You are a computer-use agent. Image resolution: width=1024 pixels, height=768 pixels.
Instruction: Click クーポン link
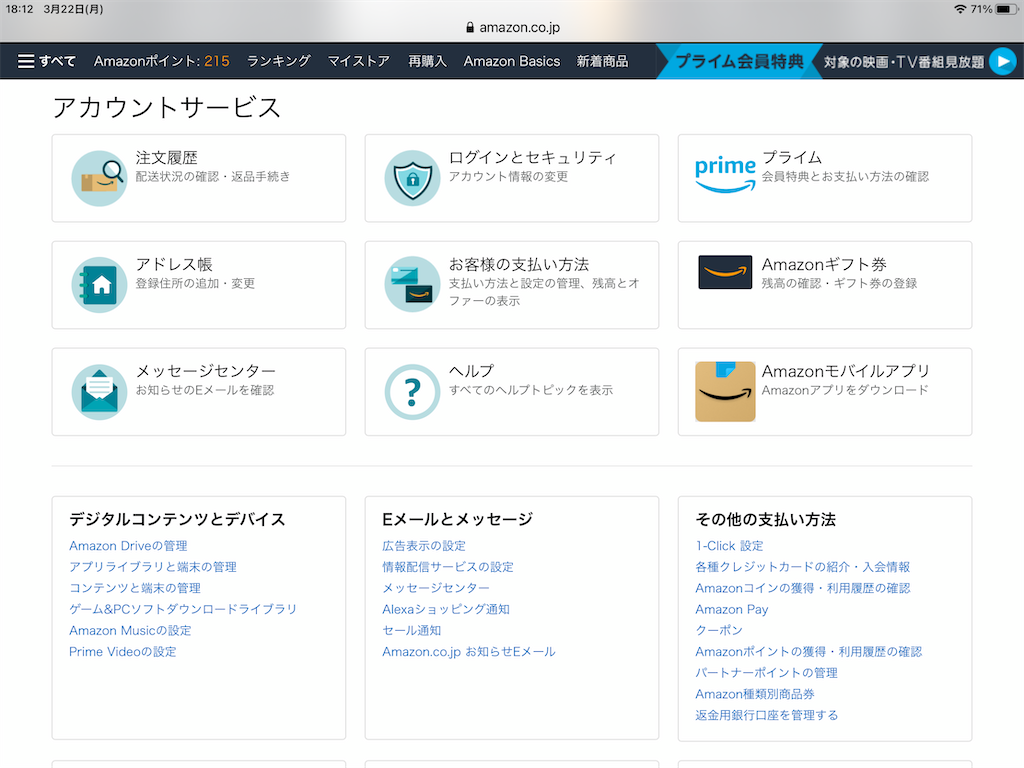(719, 630)
